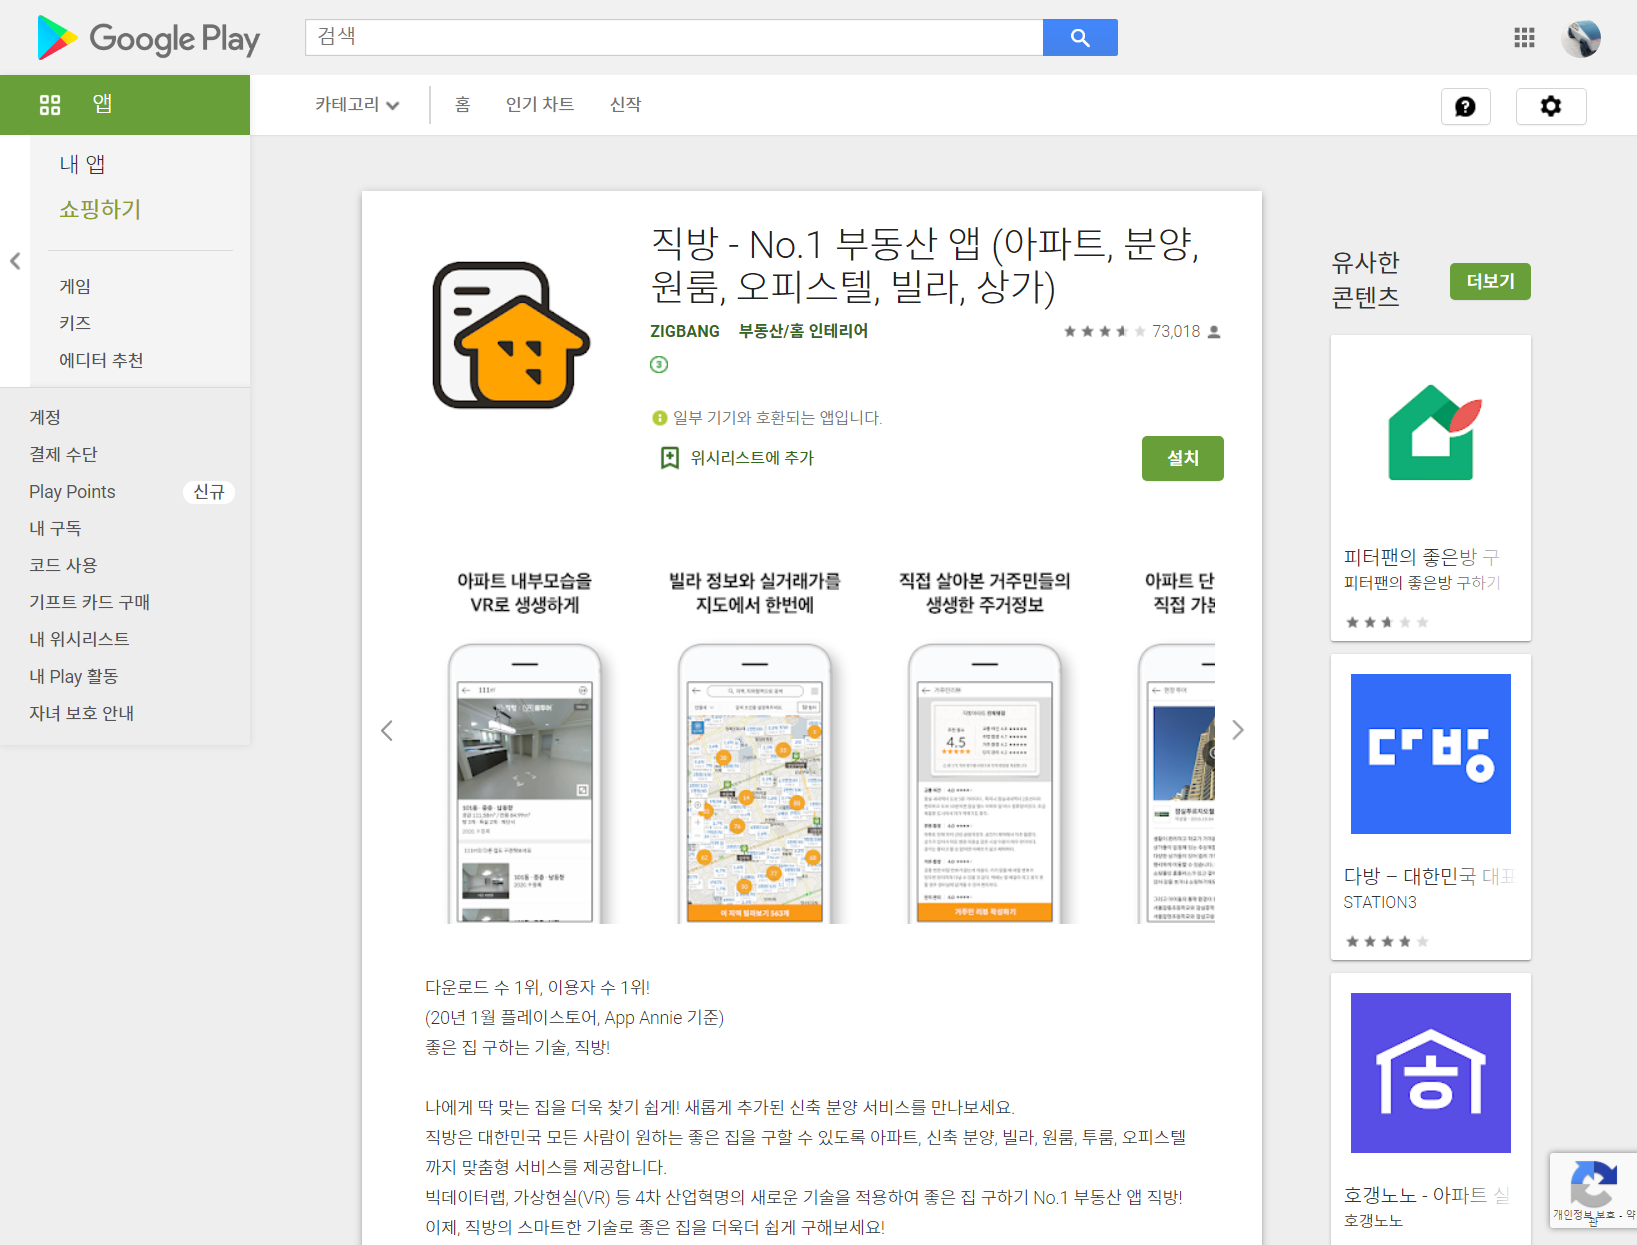Image resolution: width=1637 pixels, height=1245 pixels.
Task: Open 내 위시리스트
Action: (79, 639)
